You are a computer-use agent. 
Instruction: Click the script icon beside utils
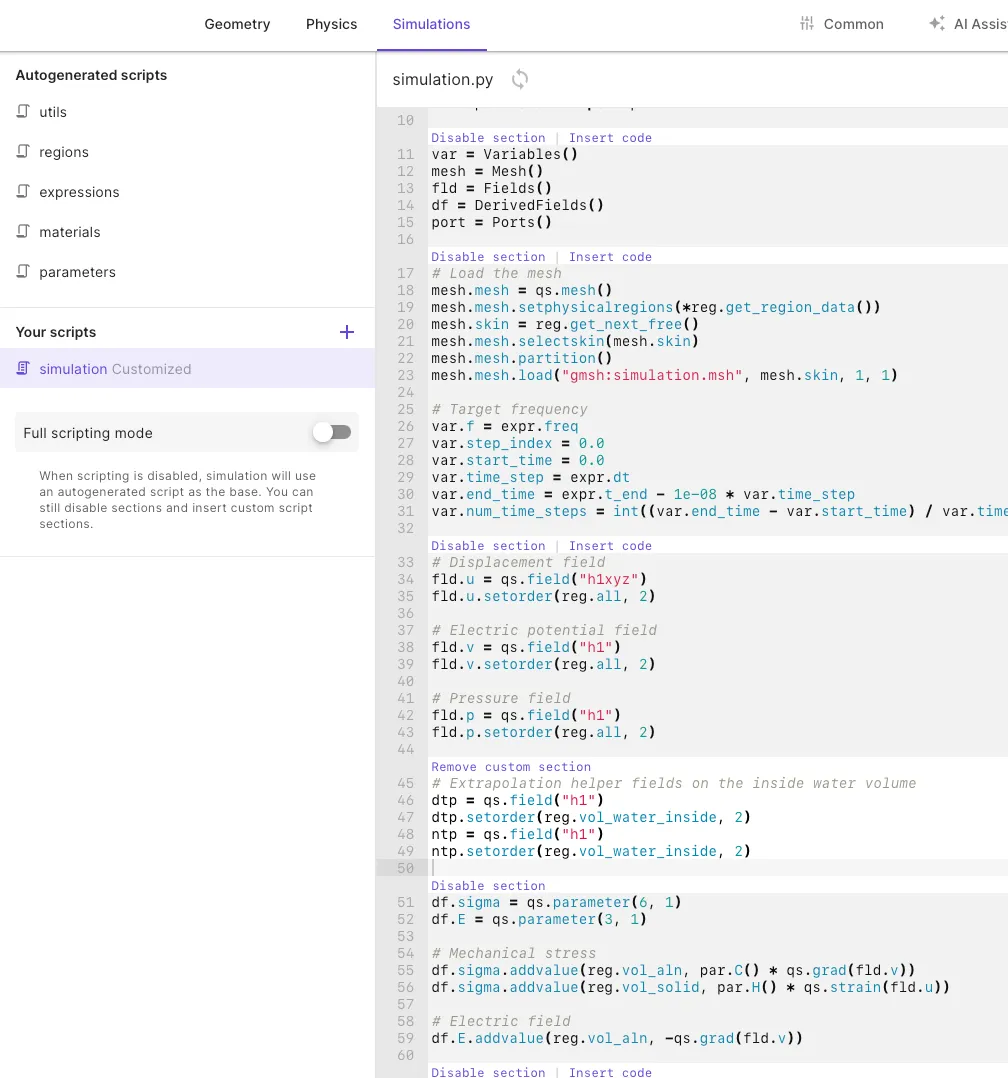23,111
